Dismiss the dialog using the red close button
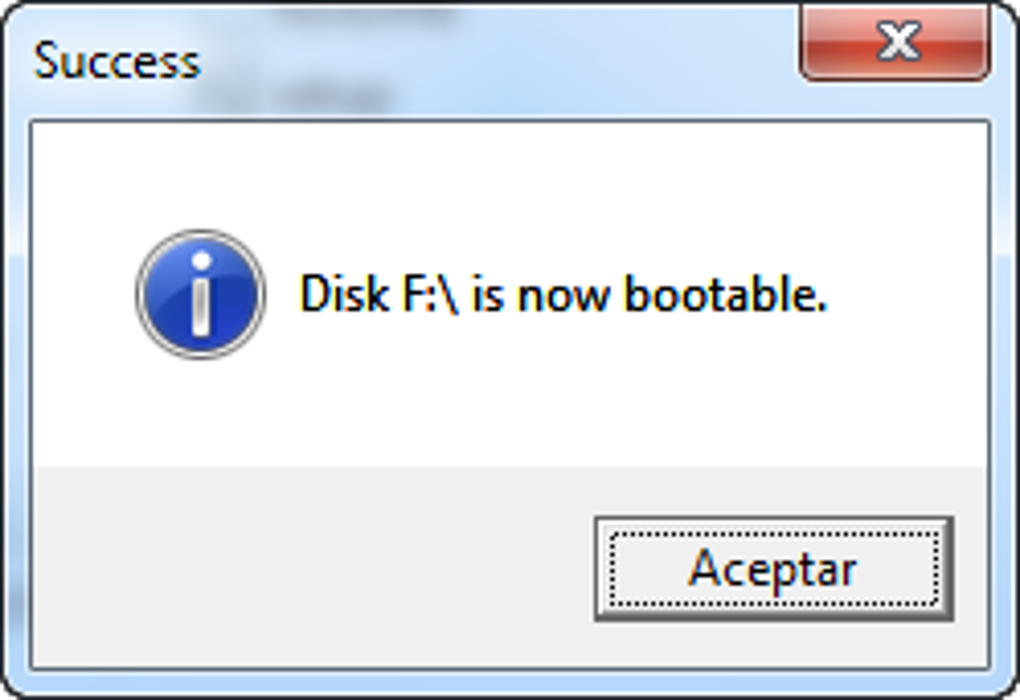1020x700 pixels. [x=896, y=42]
